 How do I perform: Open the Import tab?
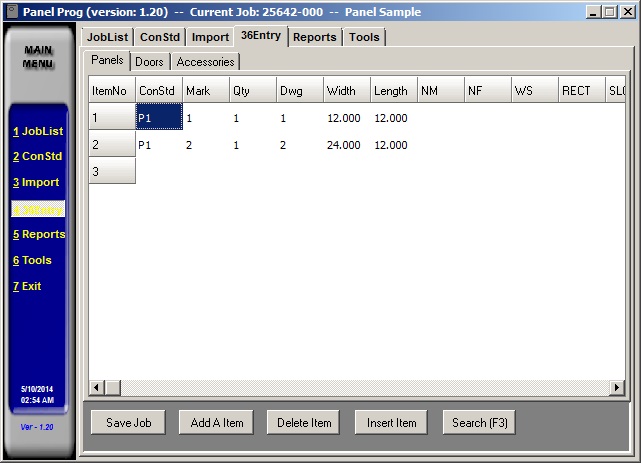point(210,37)
